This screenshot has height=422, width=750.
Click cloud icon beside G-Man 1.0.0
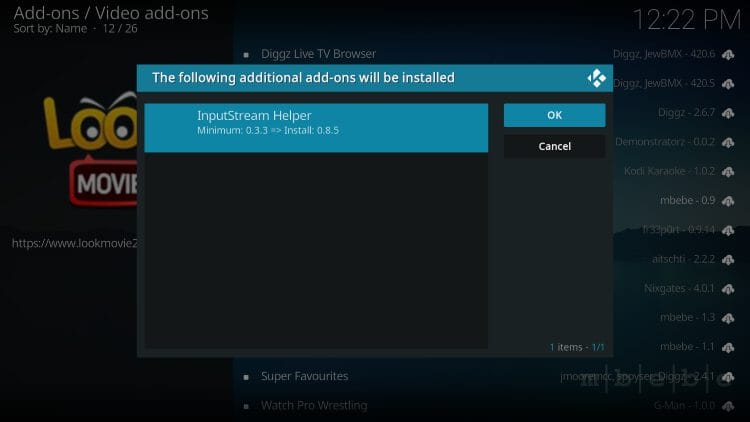point(727,406)
